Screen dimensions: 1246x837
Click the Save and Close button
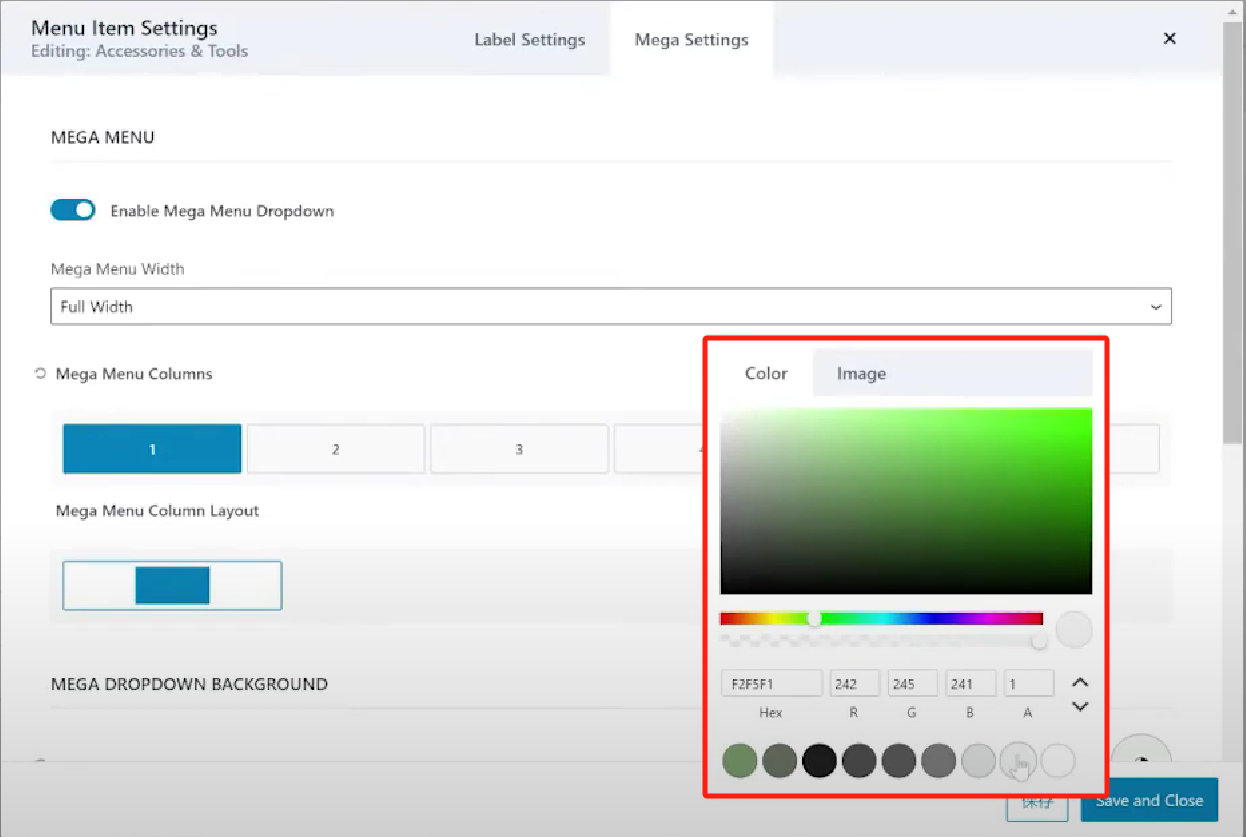pyautogui.click(x=1149, y=800)
